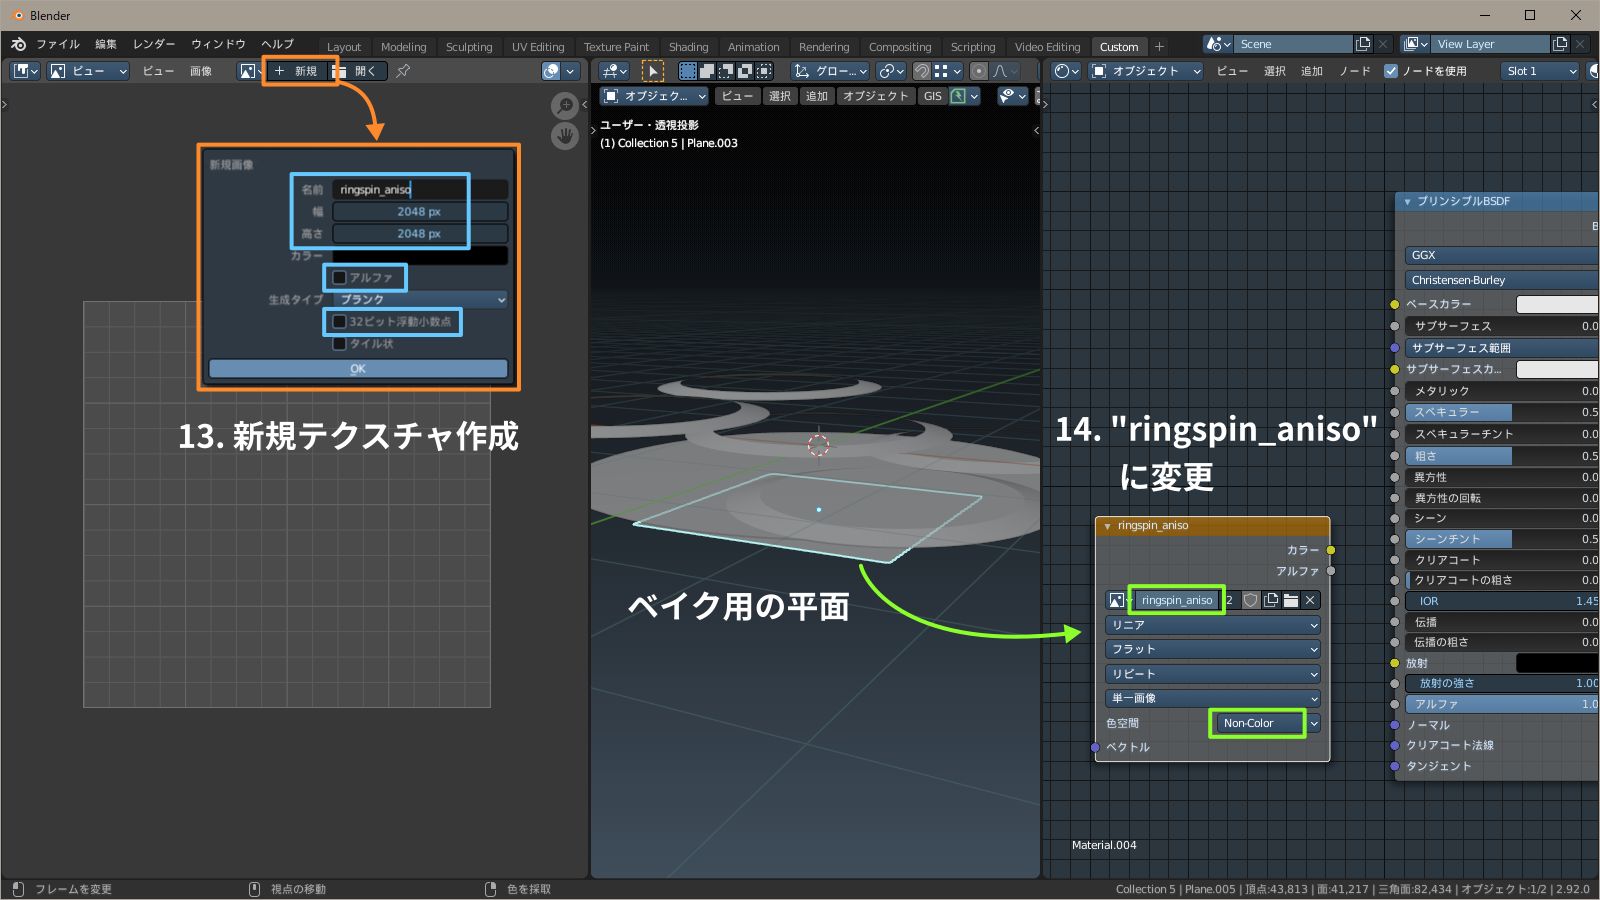Click the shield fake-user icon on ringspin_aniso image

1251,600
